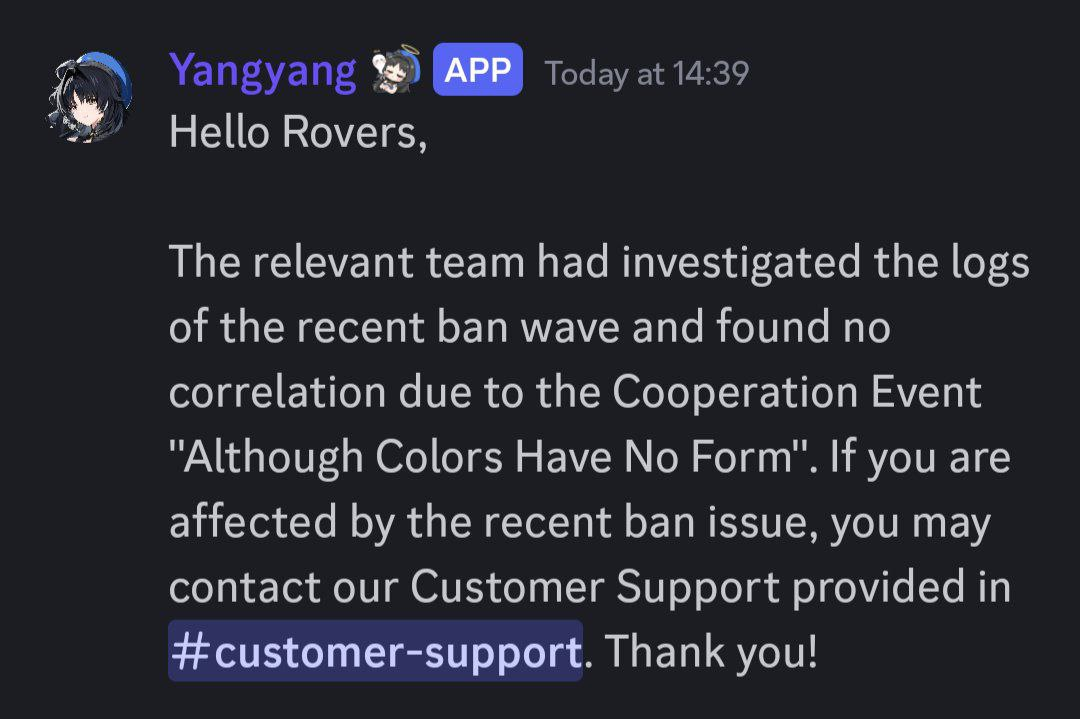Click the APP bot badge
Screen dimensions: 1080x719
click(477, 70)
